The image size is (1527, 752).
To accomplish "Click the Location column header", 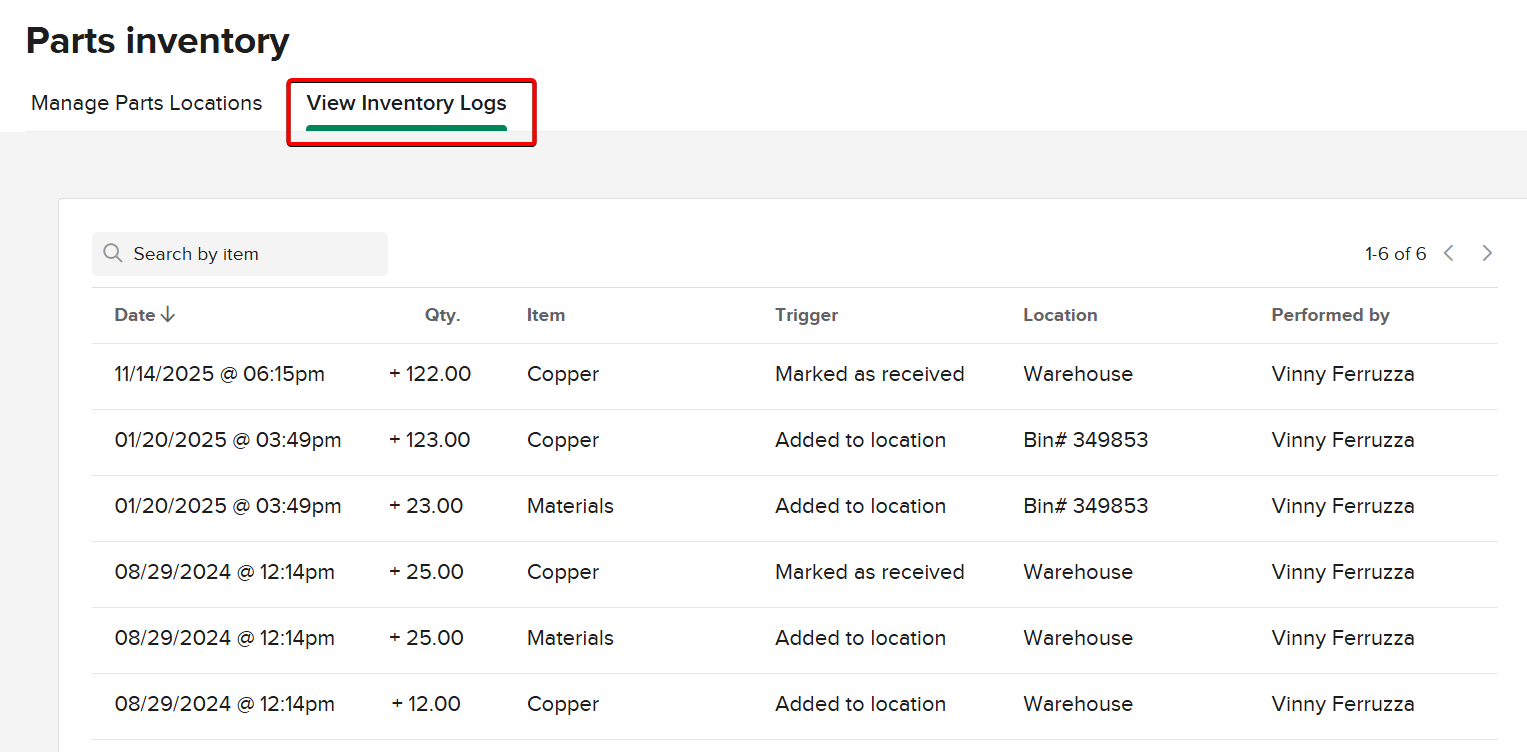I will coord(1060,315).
